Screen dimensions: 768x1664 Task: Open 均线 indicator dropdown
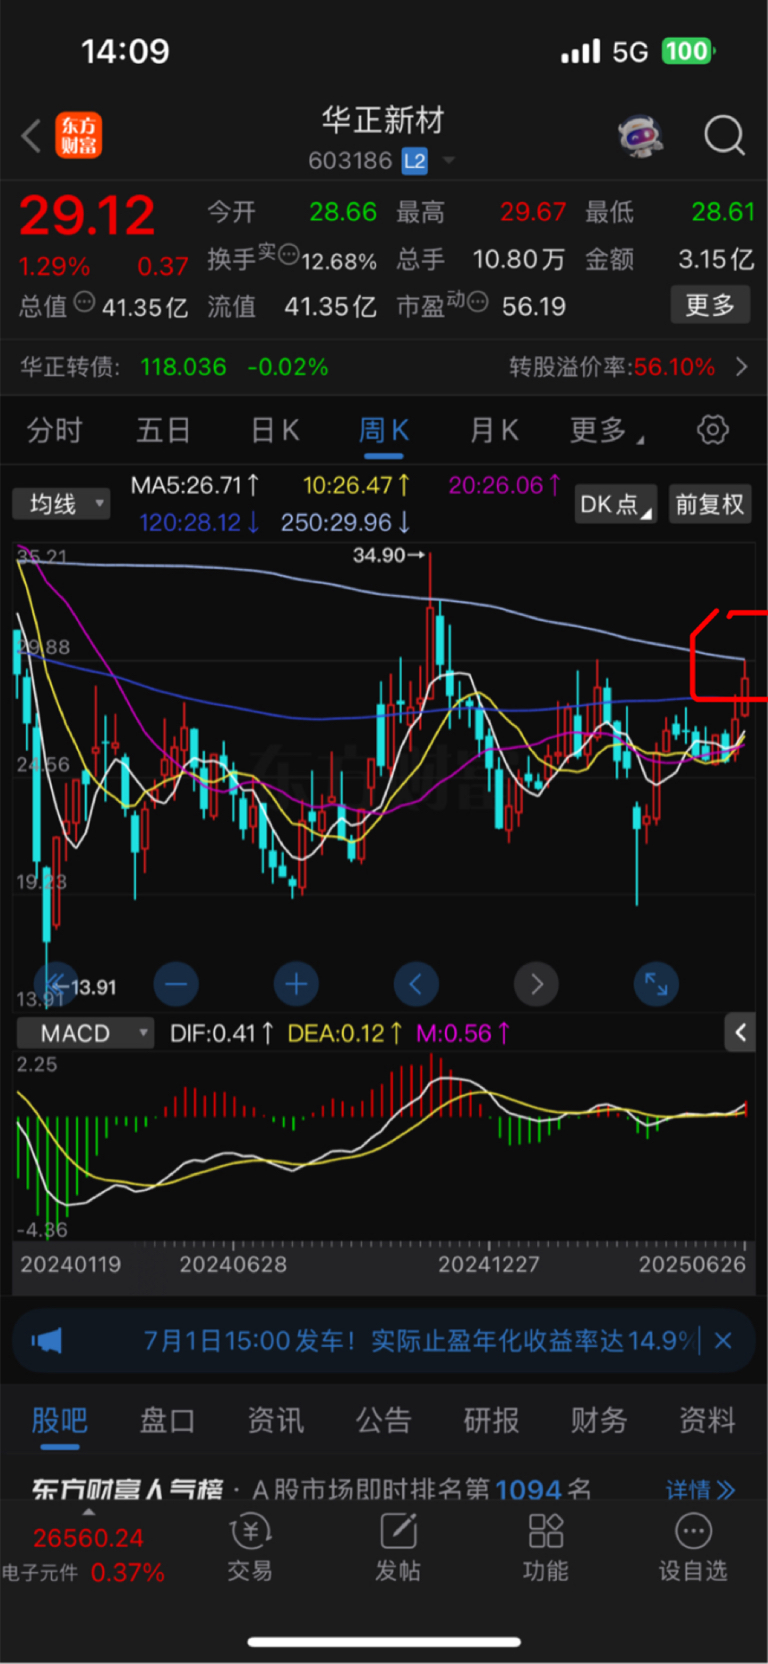coord(61,504)
